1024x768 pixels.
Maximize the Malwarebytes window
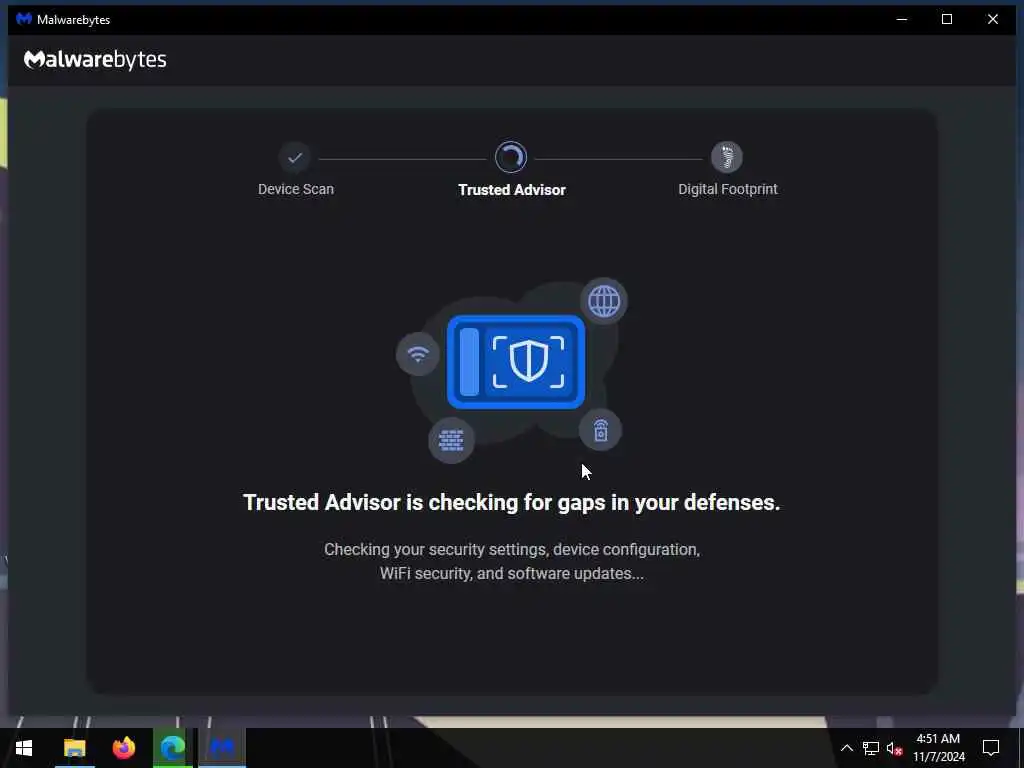[947, 20]
